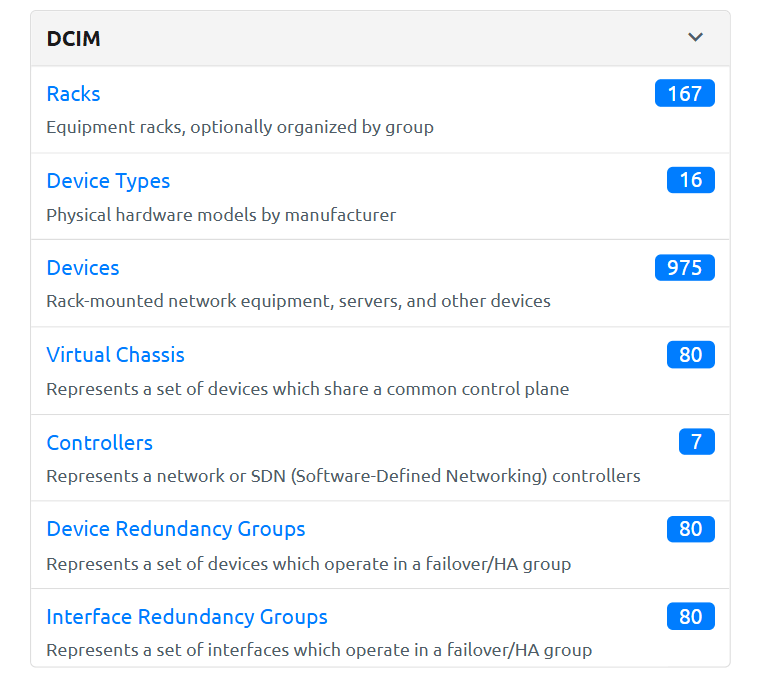Go to the Devices list
760x680 pixels.
(x=83, y=268)
